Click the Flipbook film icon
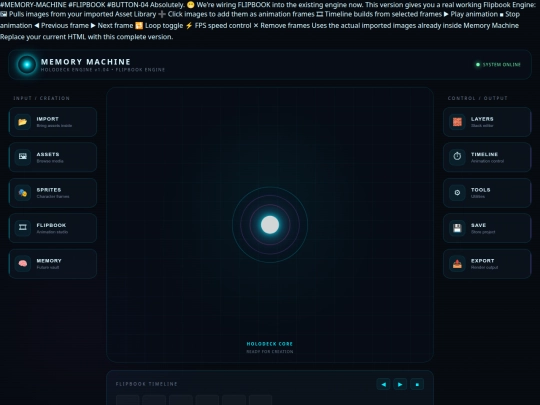 23,228
